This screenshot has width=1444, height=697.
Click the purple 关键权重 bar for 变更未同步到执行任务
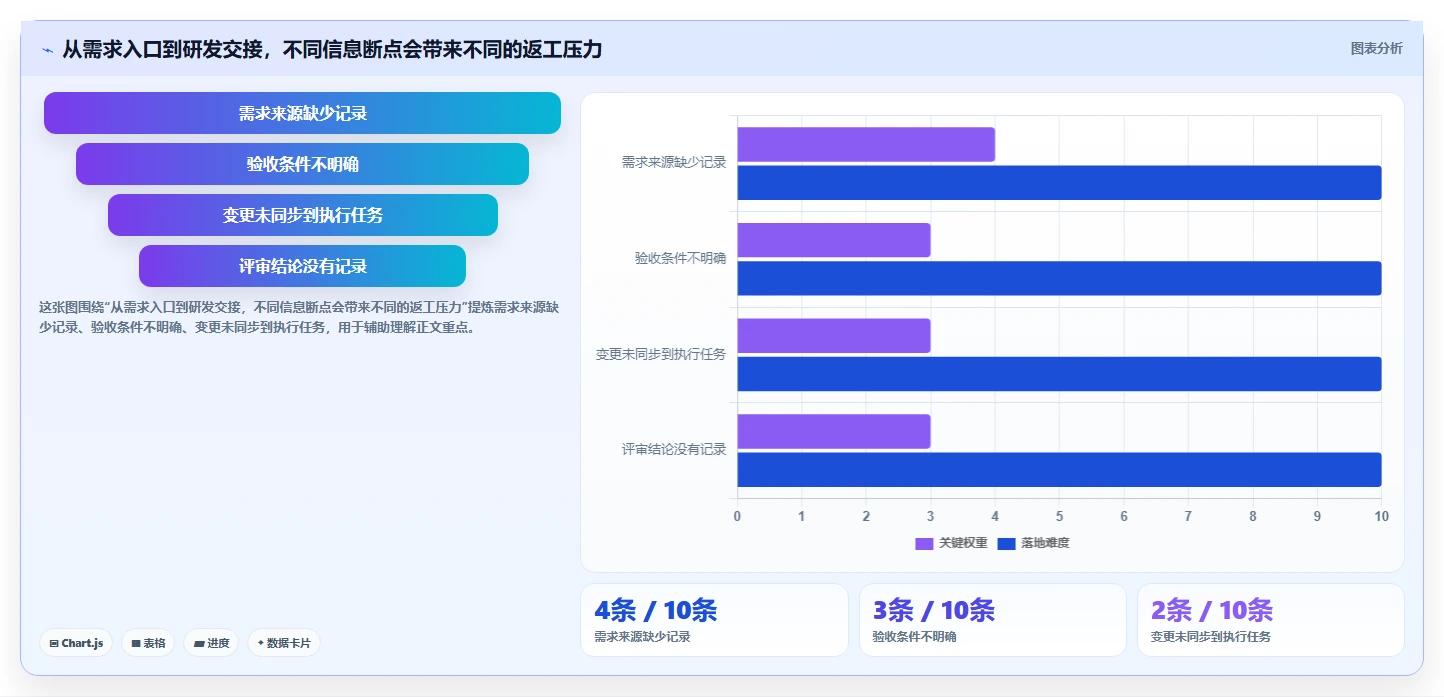(834, 336)
